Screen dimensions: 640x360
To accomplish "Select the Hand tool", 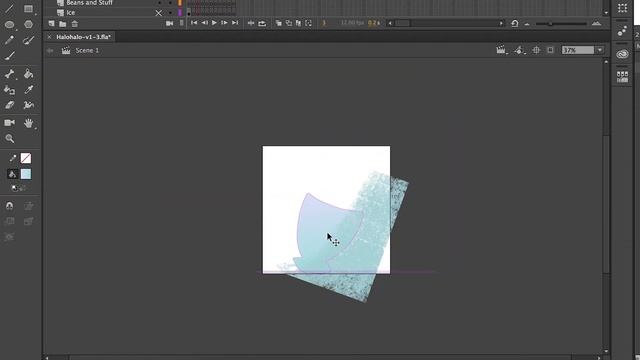I will pos(28,122).
